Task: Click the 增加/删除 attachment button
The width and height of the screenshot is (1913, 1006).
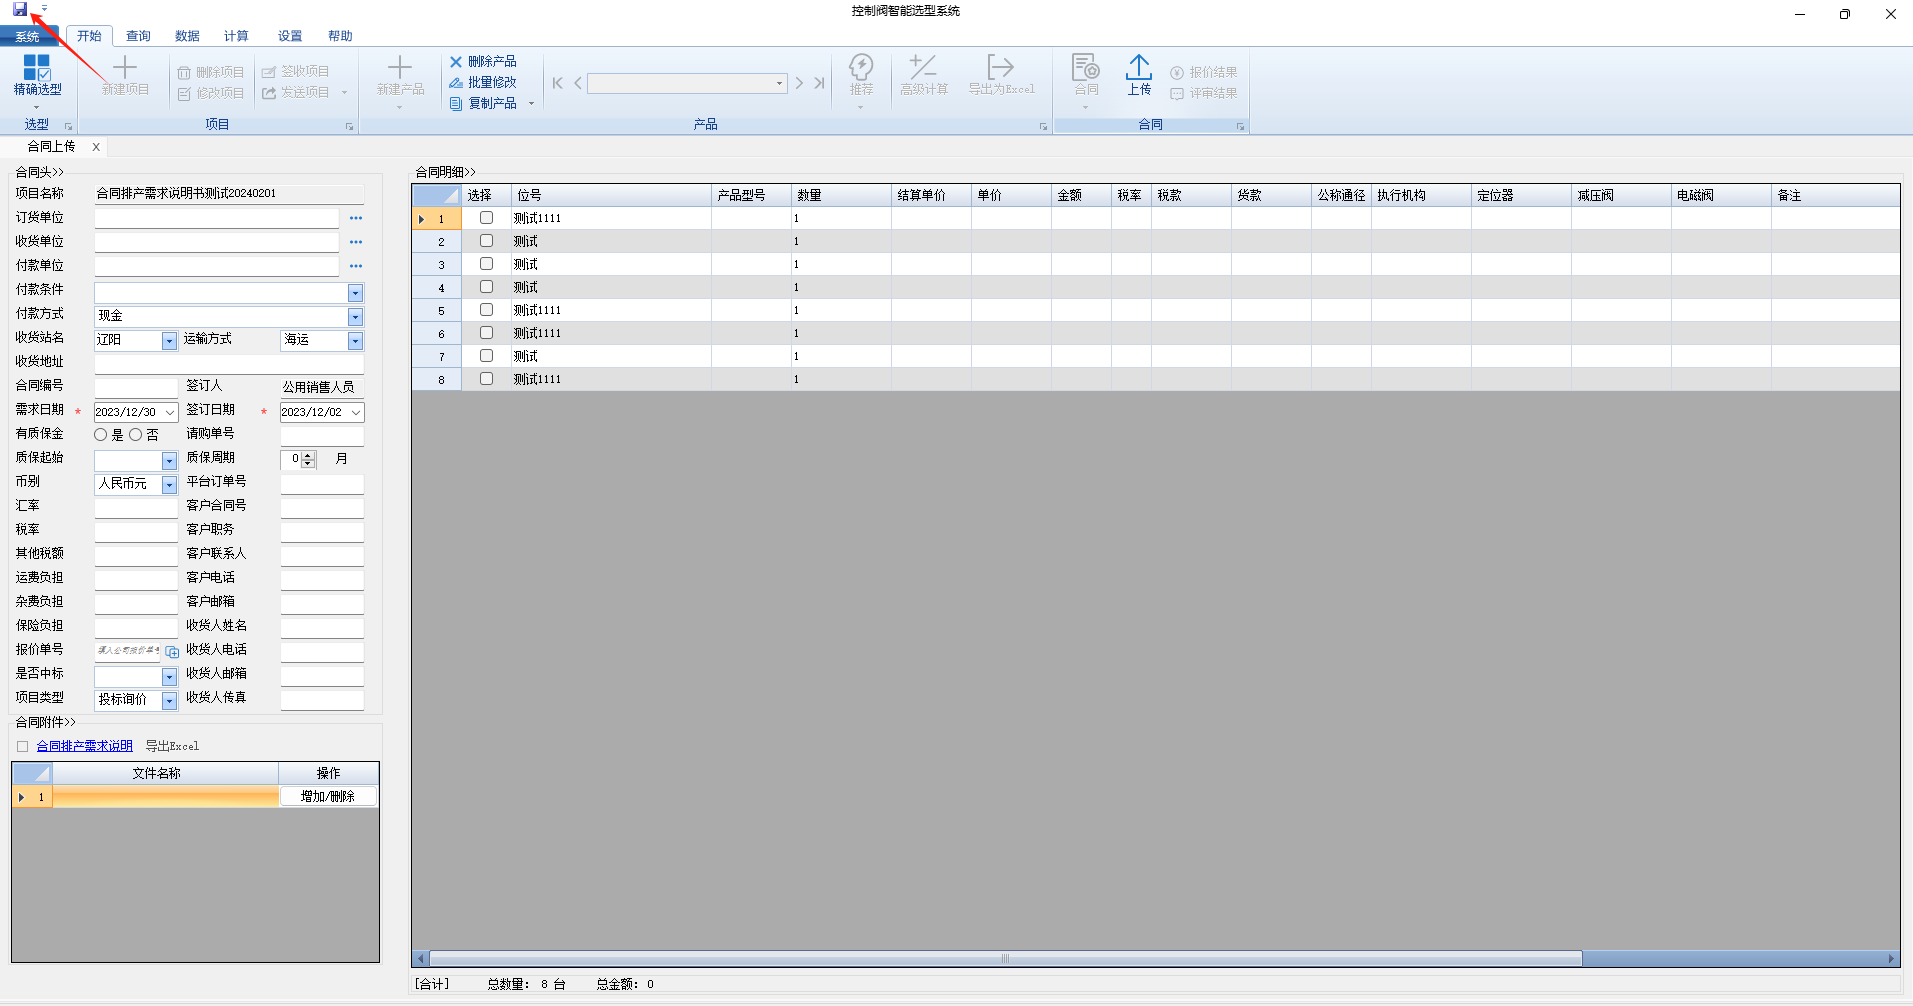Action: point(328,796)
